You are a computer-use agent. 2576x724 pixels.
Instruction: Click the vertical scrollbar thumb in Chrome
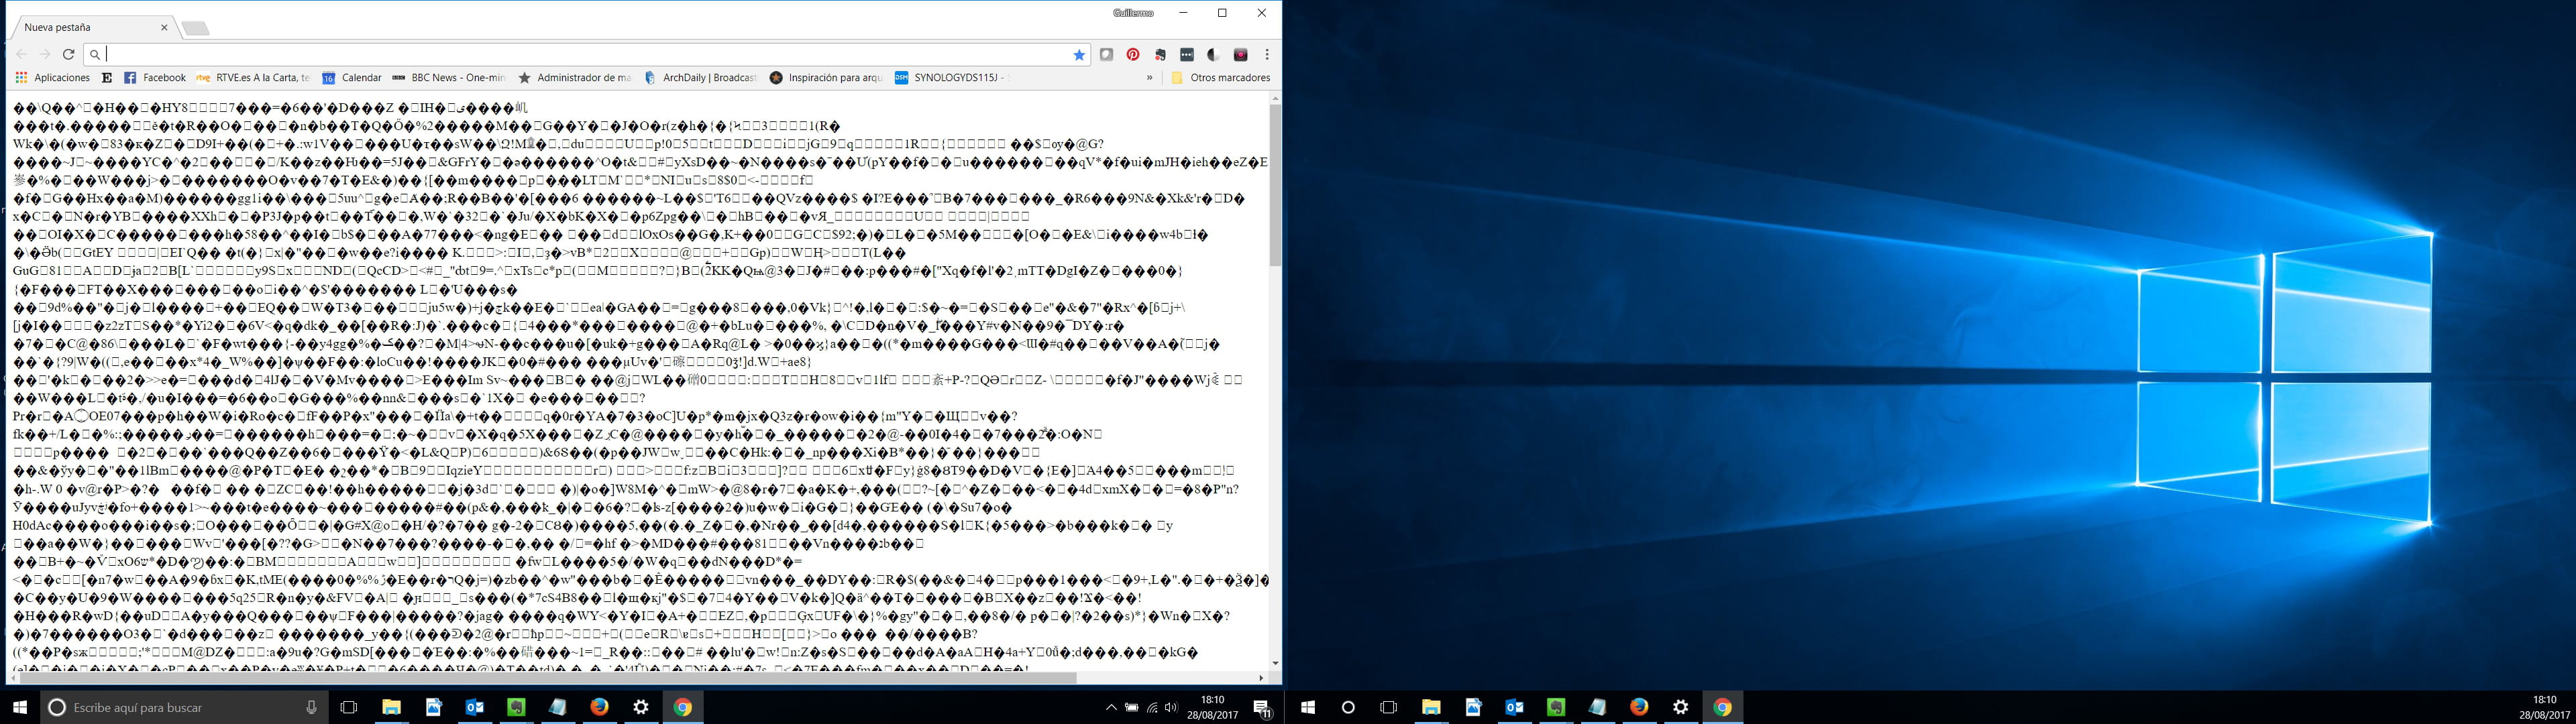click(1275, 185)
